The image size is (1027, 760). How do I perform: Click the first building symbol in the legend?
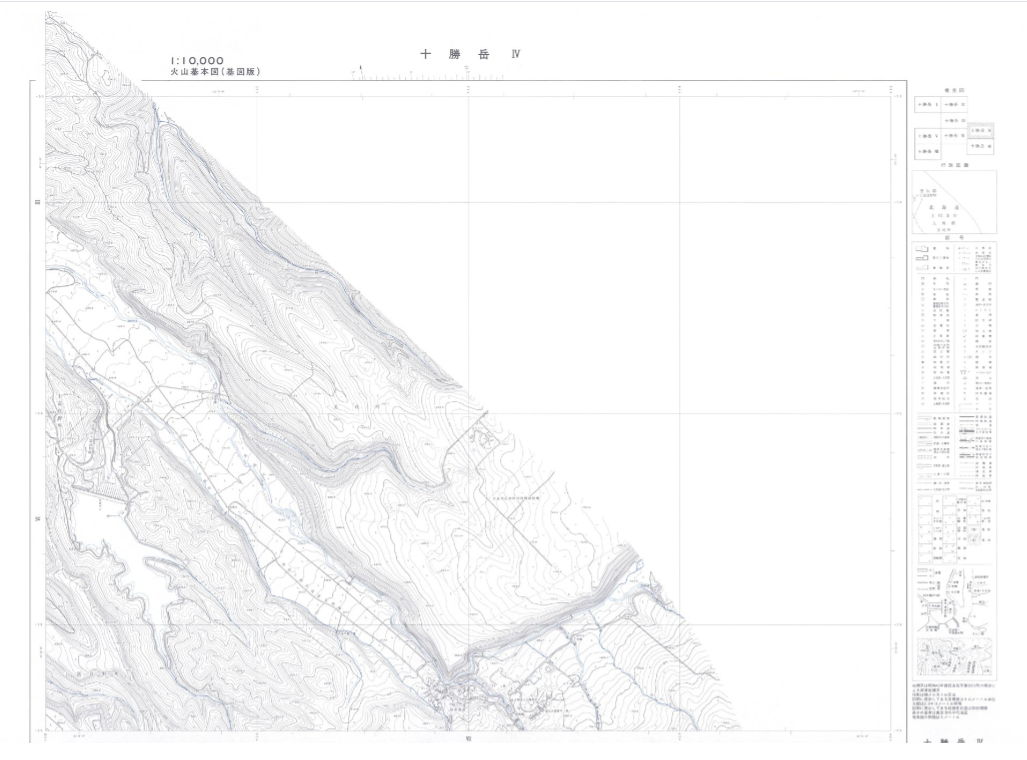922,248
